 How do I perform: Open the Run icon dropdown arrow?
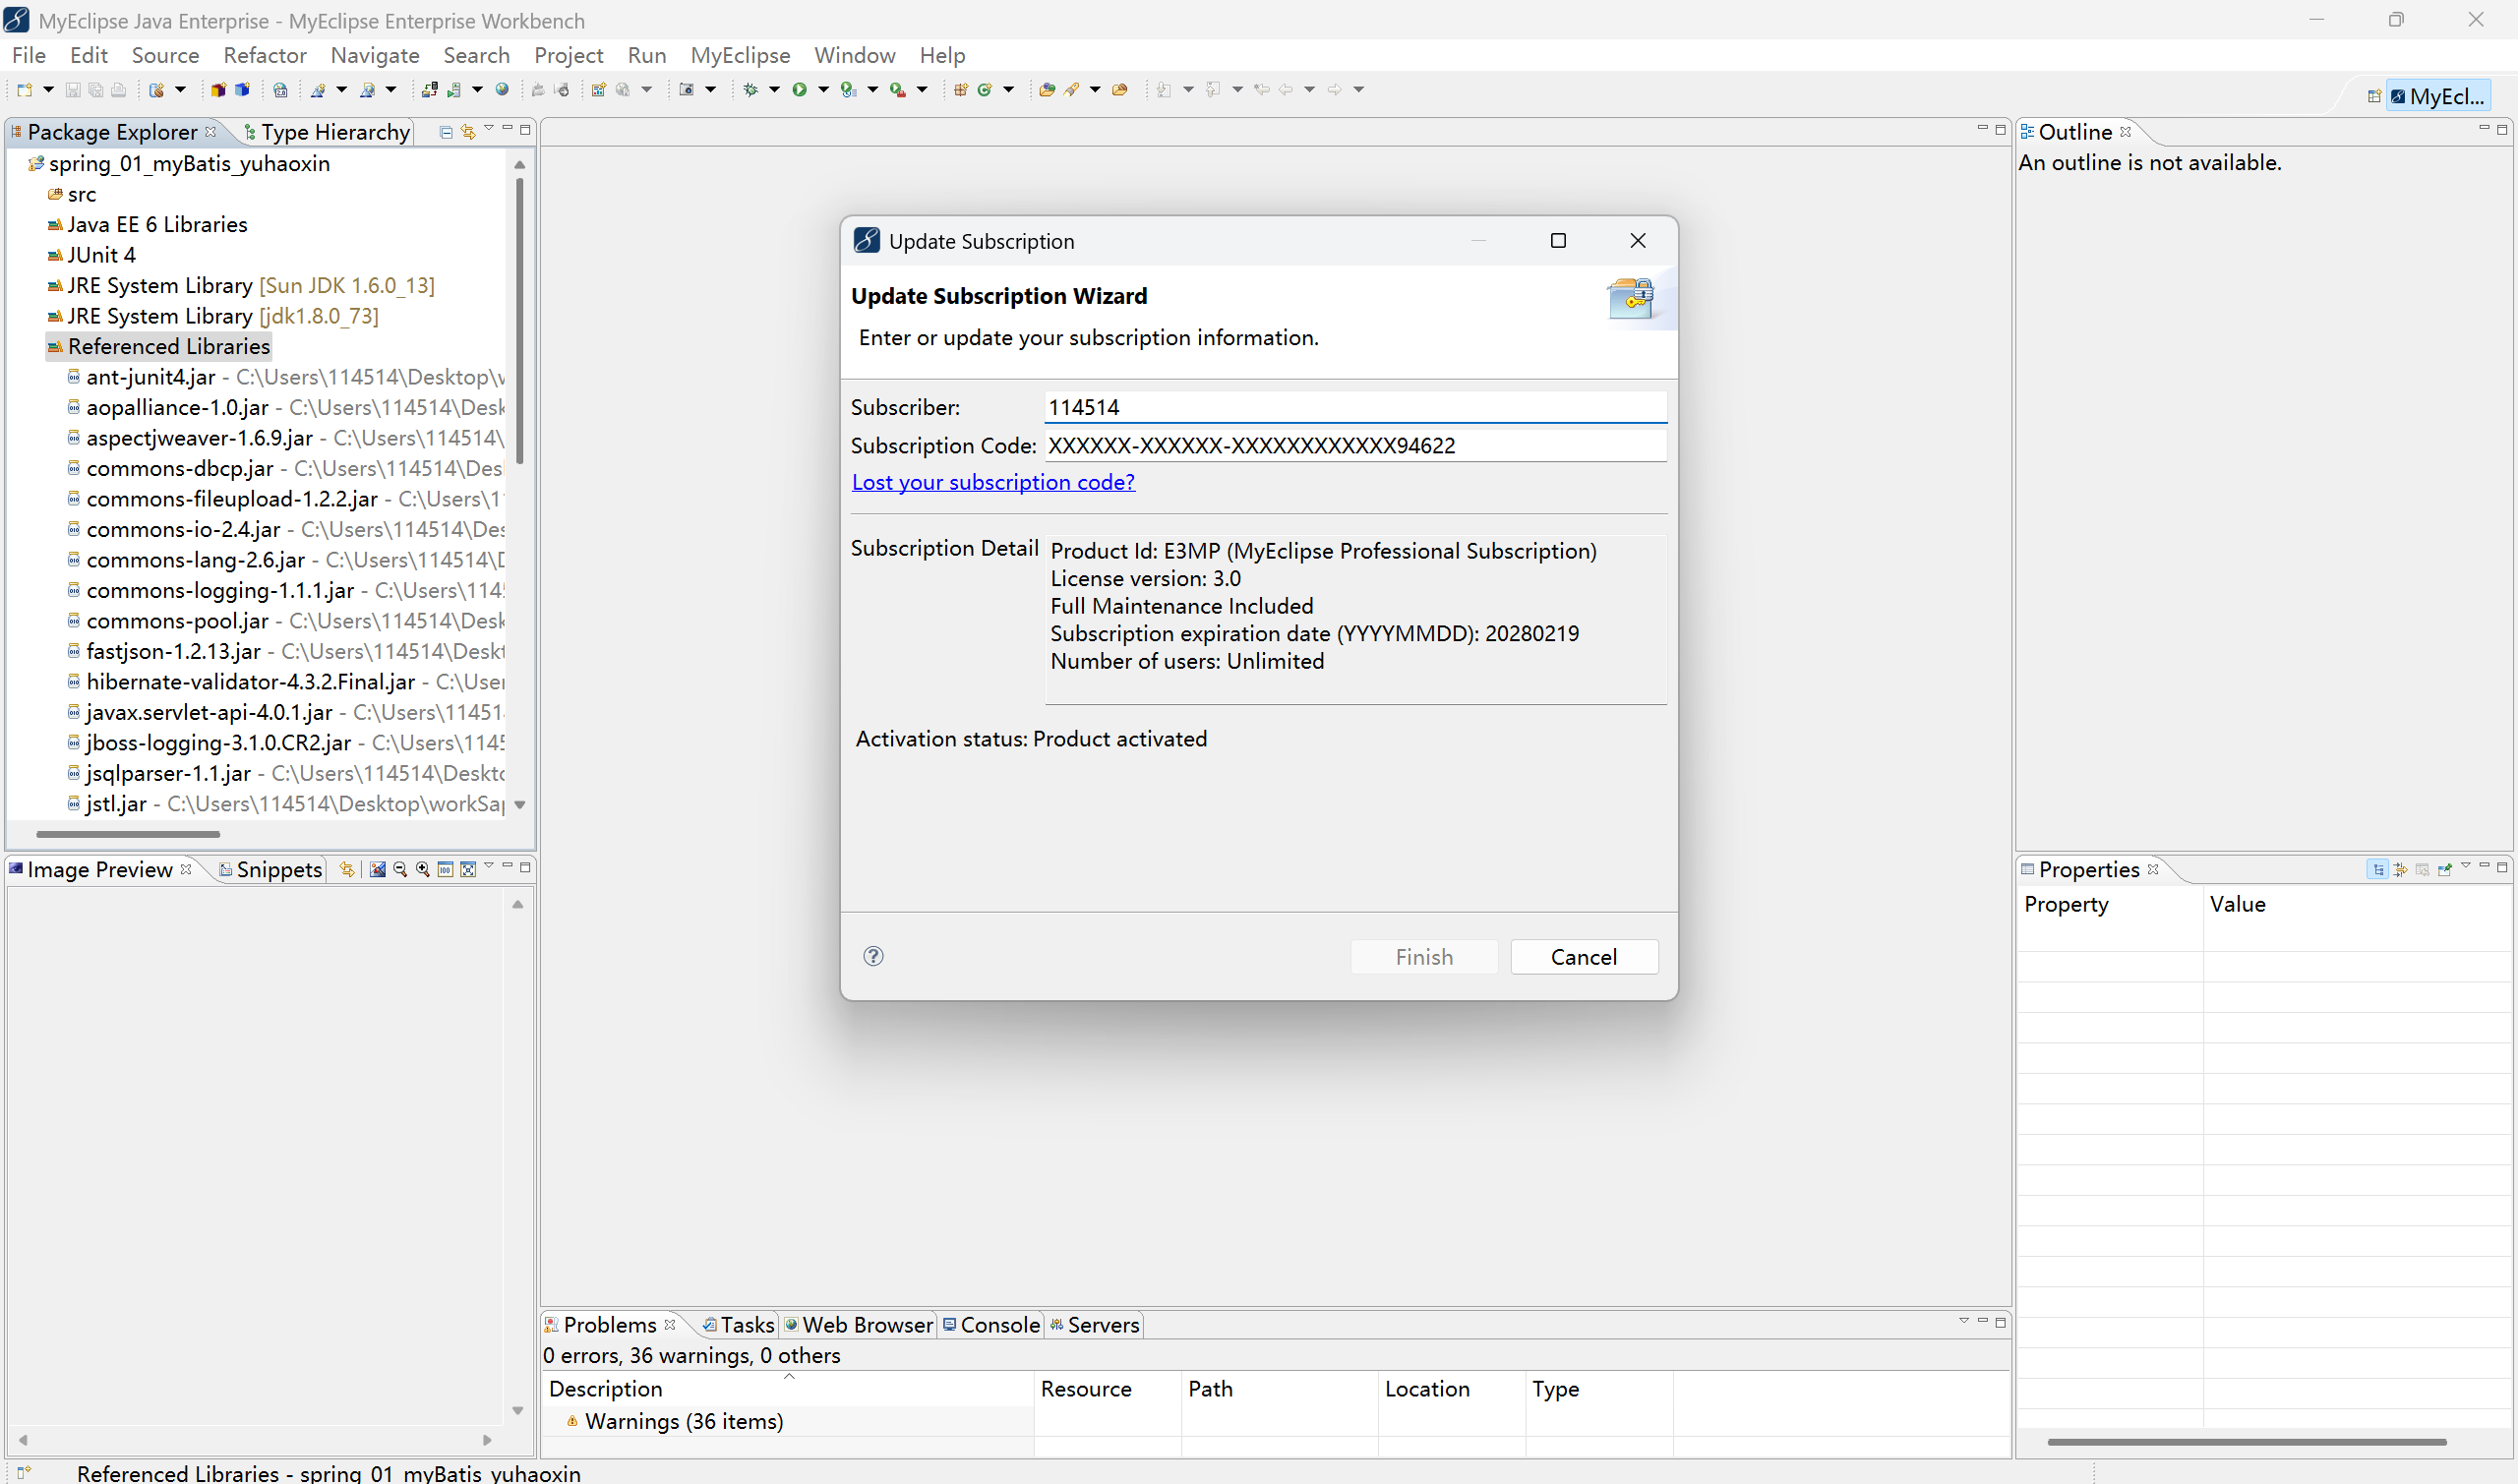click(823, 90)
